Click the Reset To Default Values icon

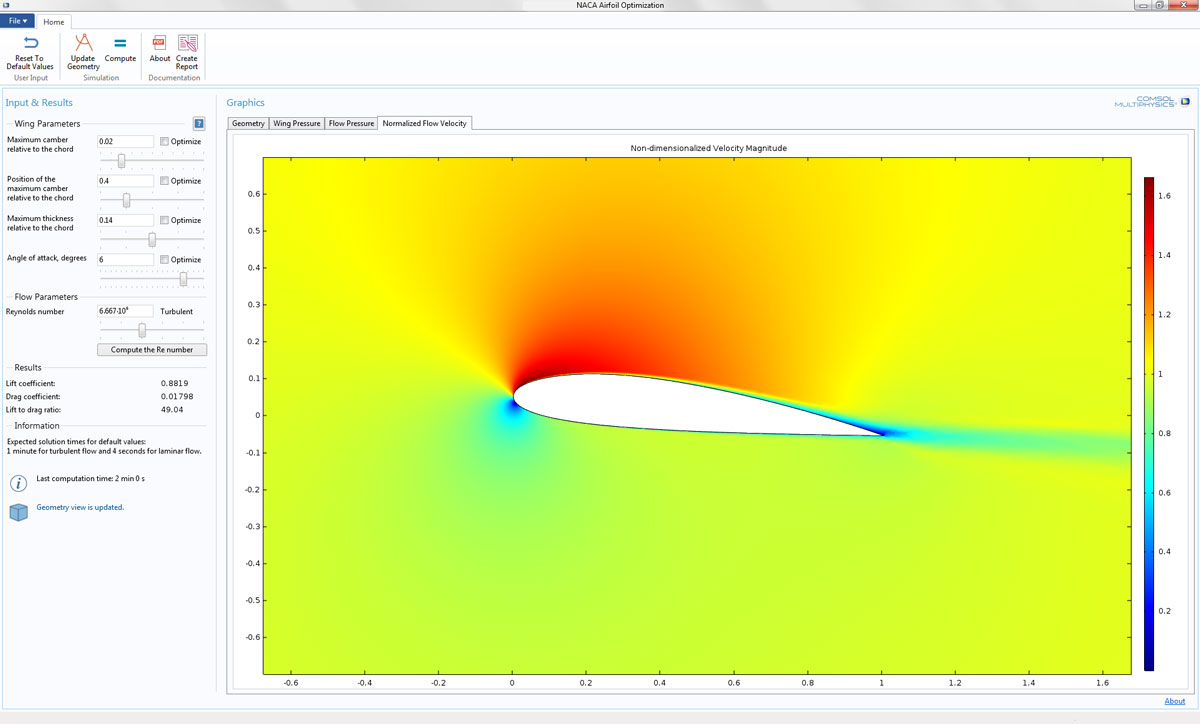point(30,43)
